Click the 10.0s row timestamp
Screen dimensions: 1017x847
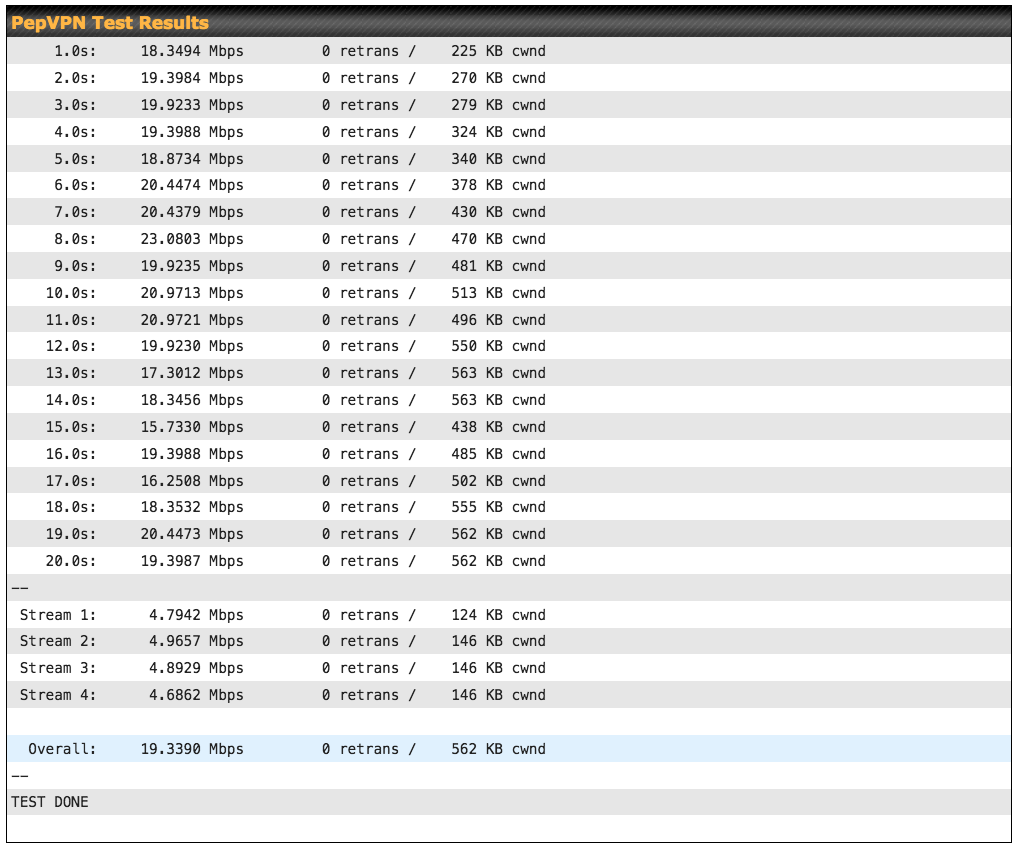[71, 293]
